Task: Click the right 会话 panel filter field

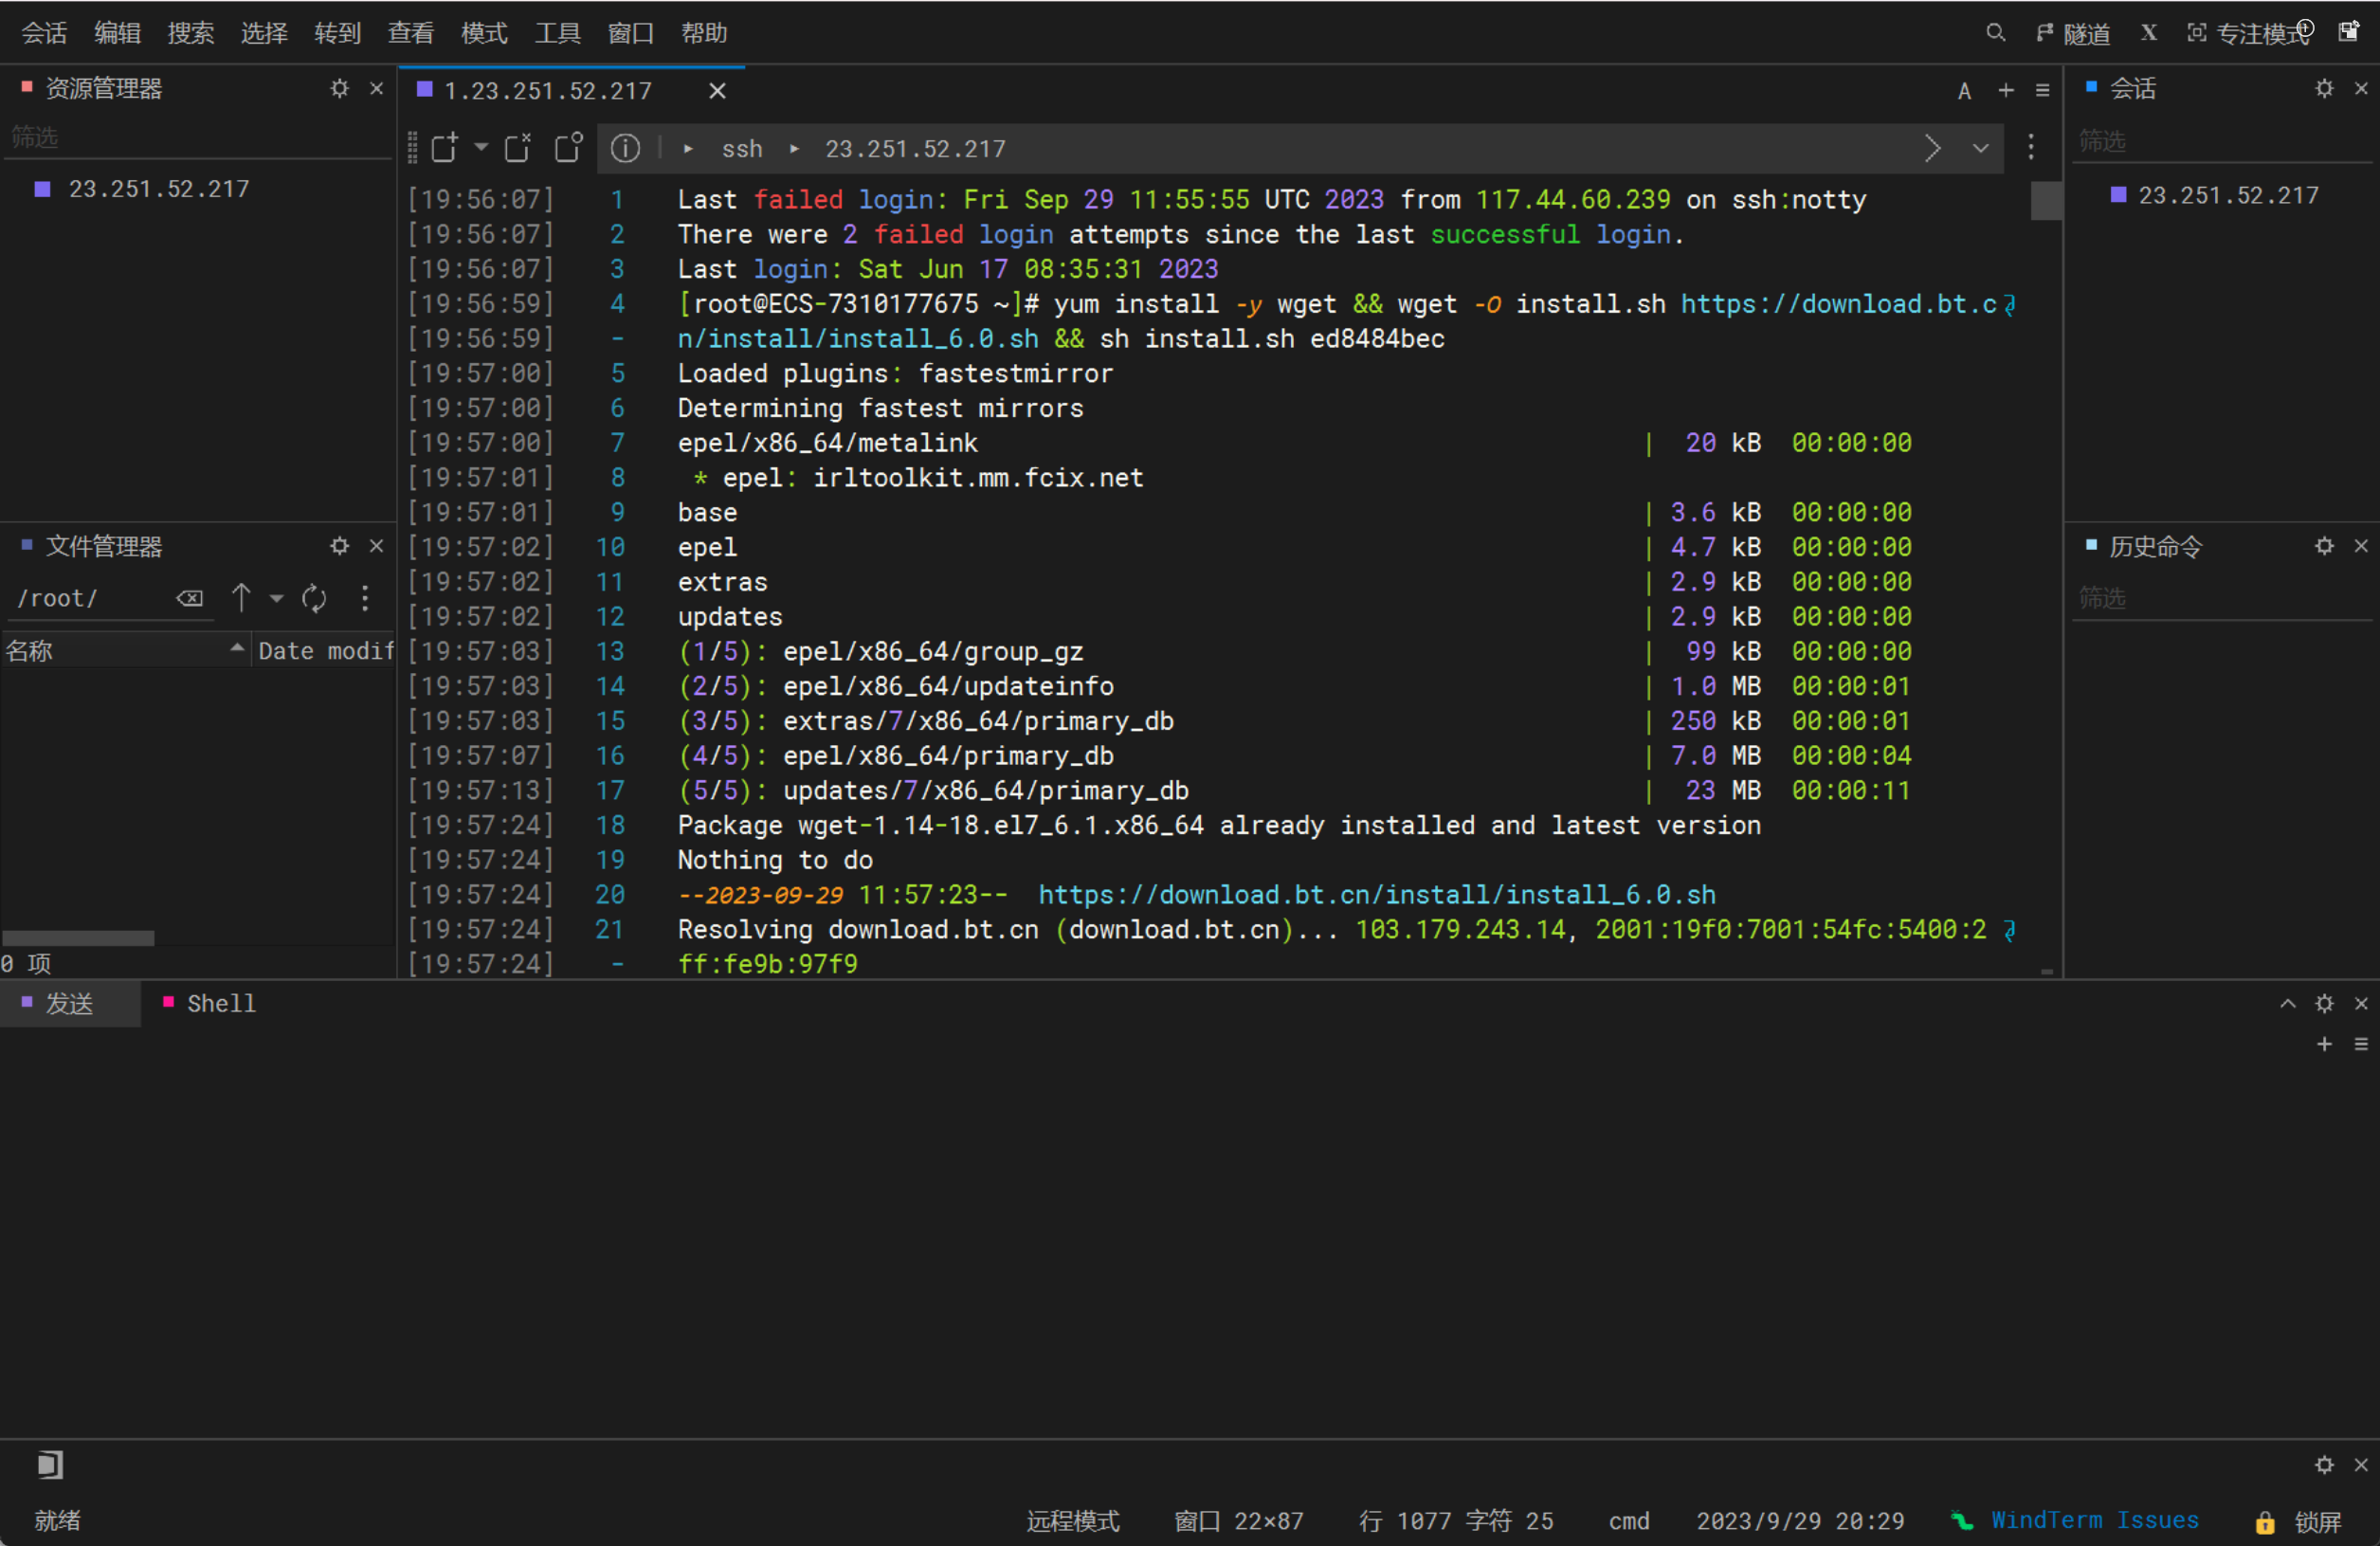Action: pos(2222,141)
